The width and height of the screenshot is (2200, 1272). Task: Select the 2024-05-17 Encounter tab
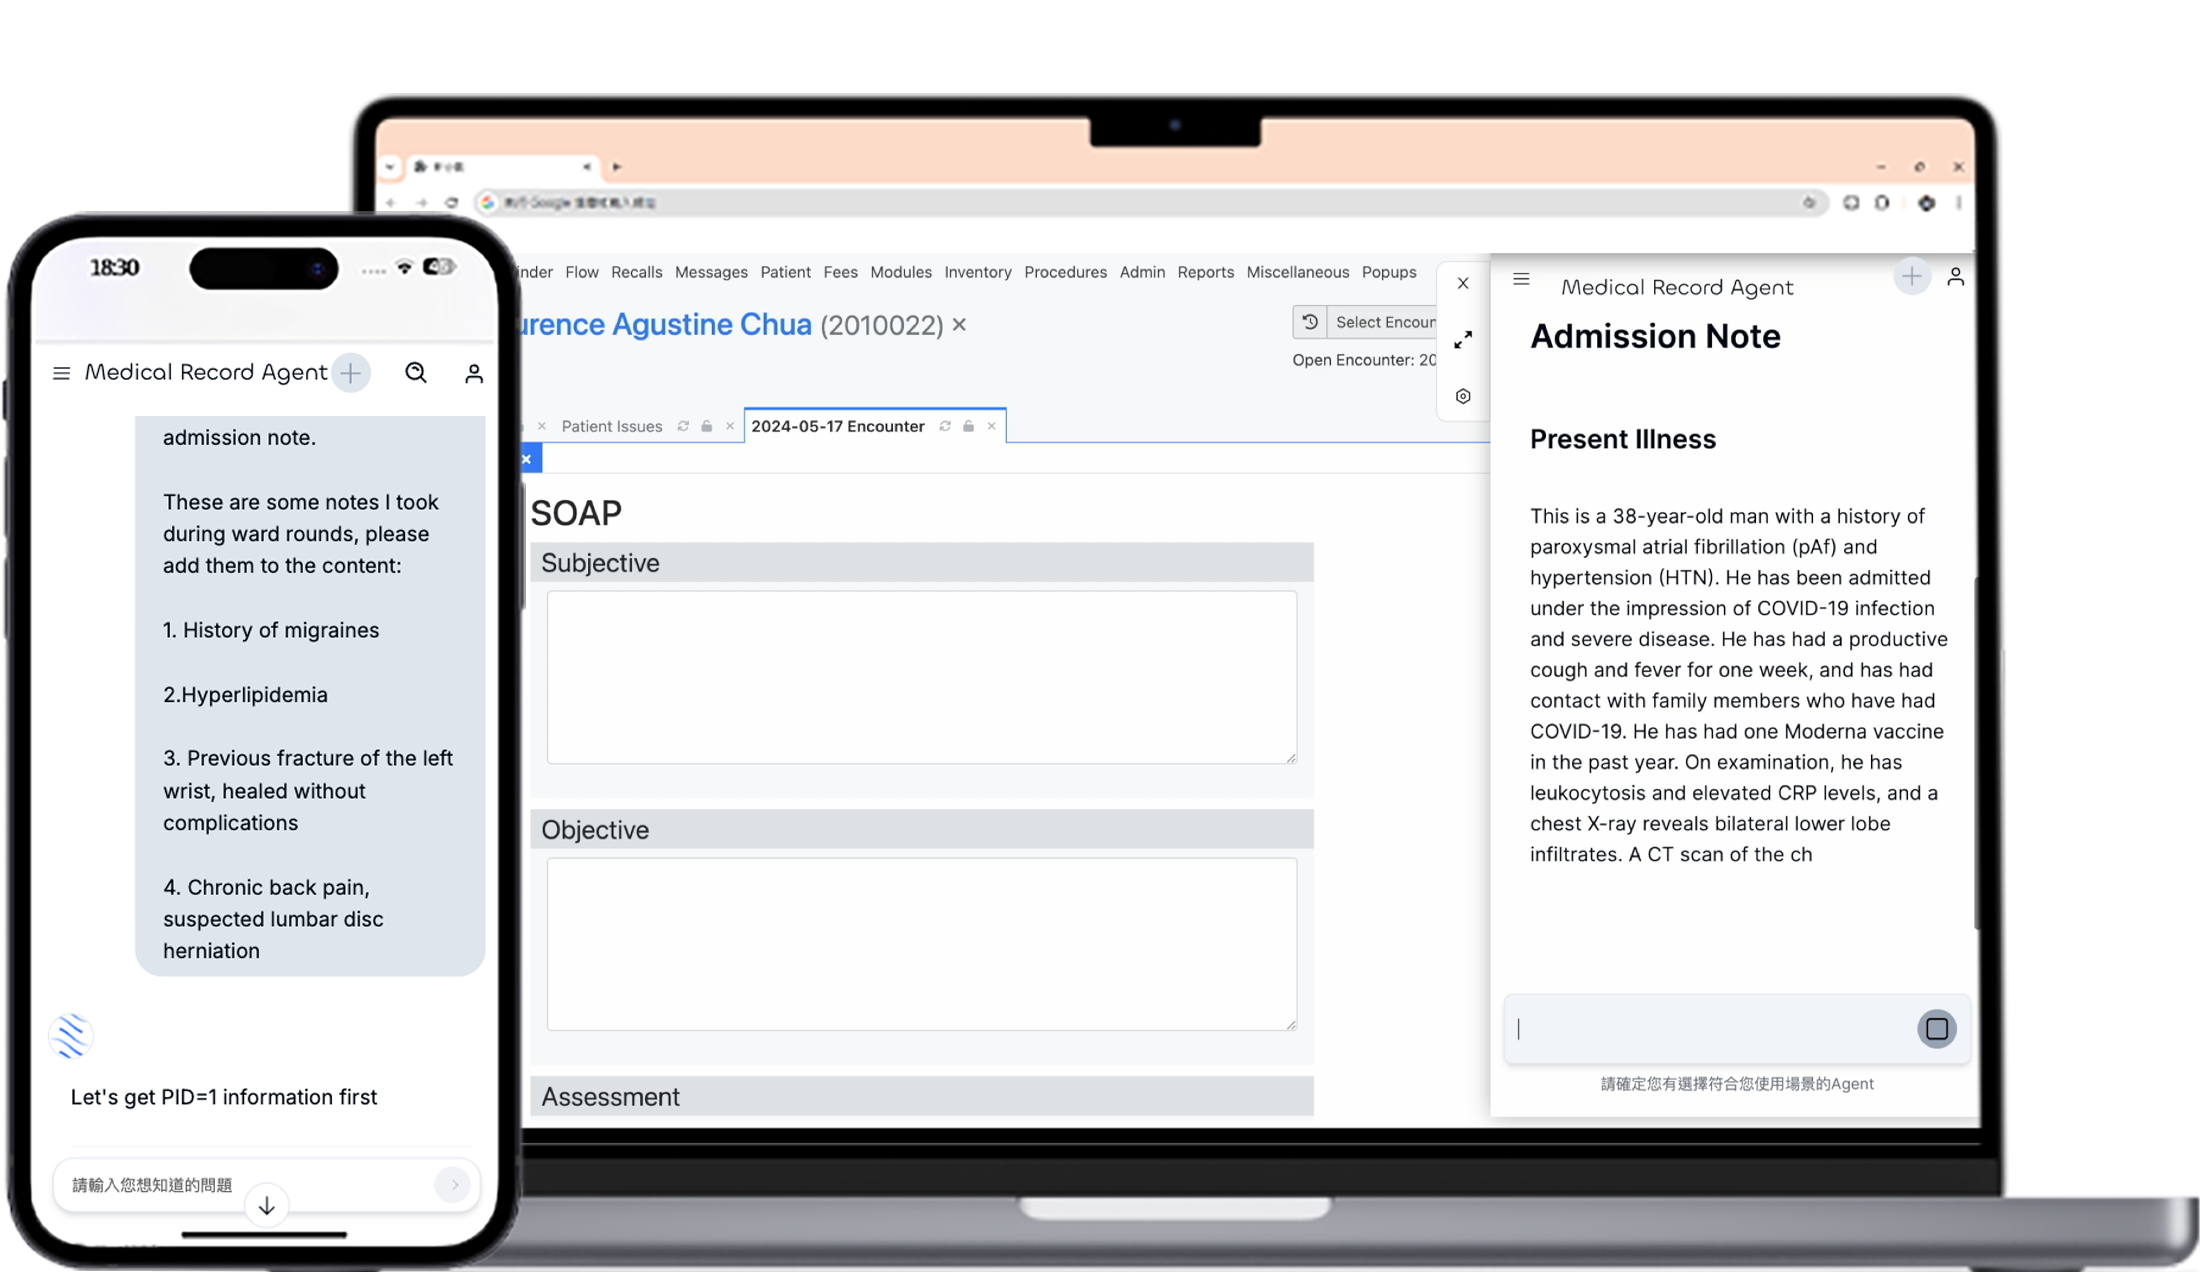coord(837,426)
